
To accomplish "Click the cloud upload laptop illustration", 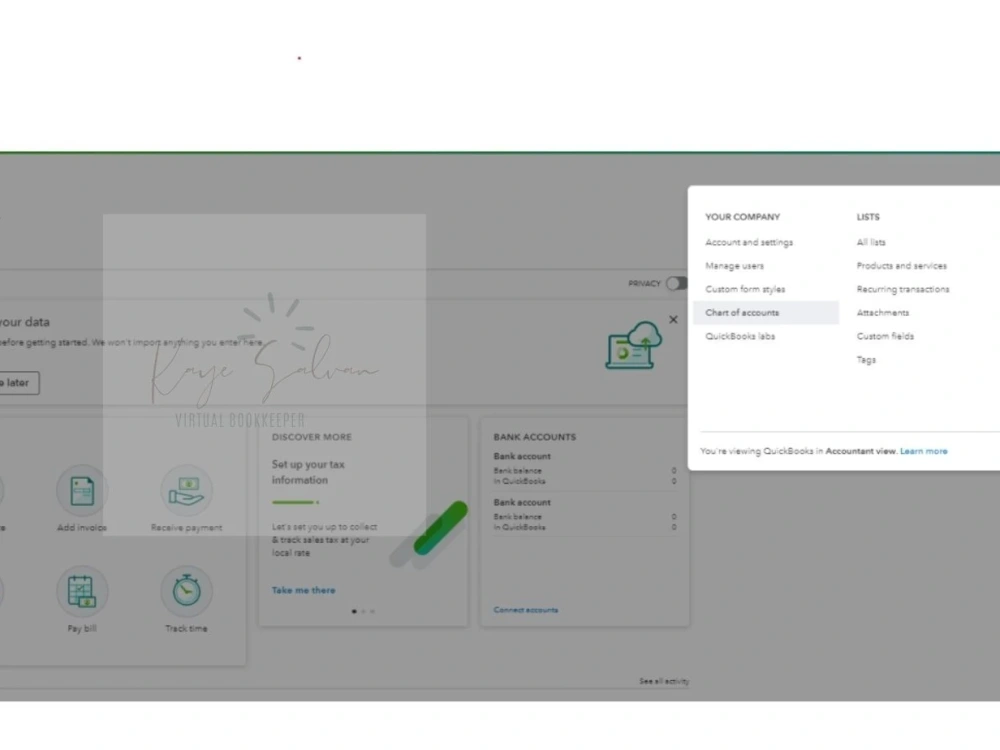I will [x=633, y=345].
